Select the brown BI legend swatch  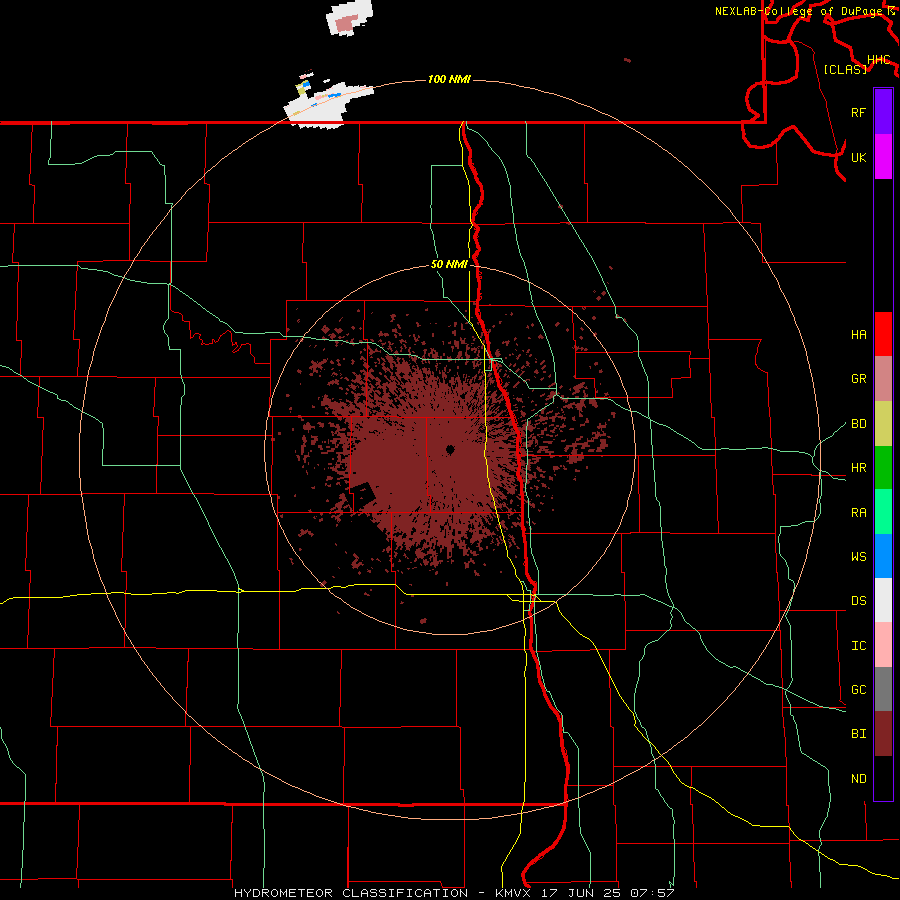pos(883,734)
